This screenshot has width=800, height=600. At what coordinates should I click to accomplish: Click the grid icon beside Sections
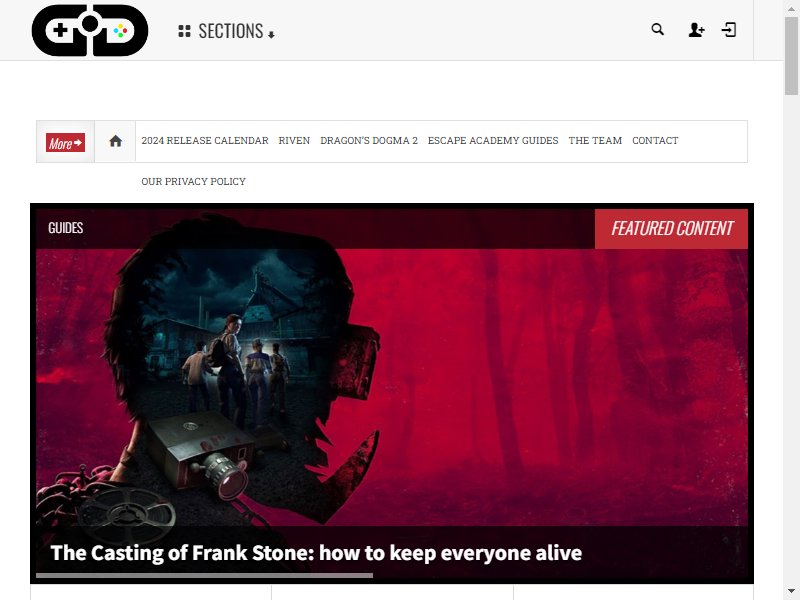click(x=184, y=31)
